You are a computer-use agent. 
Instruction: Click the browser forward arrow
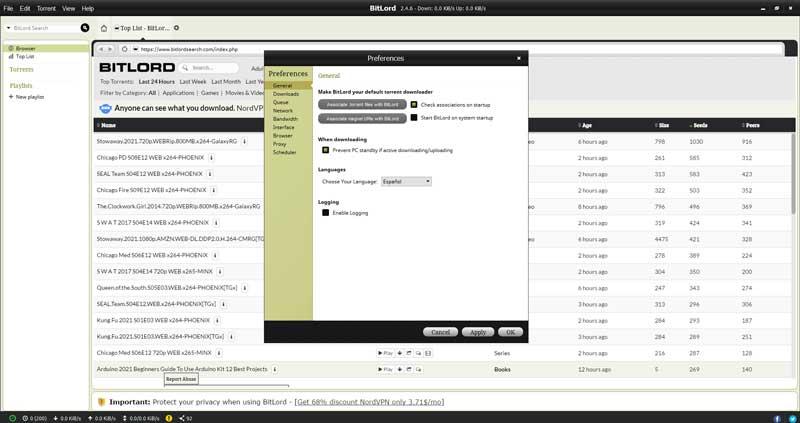pyautogui.click(x=110, y=49)
